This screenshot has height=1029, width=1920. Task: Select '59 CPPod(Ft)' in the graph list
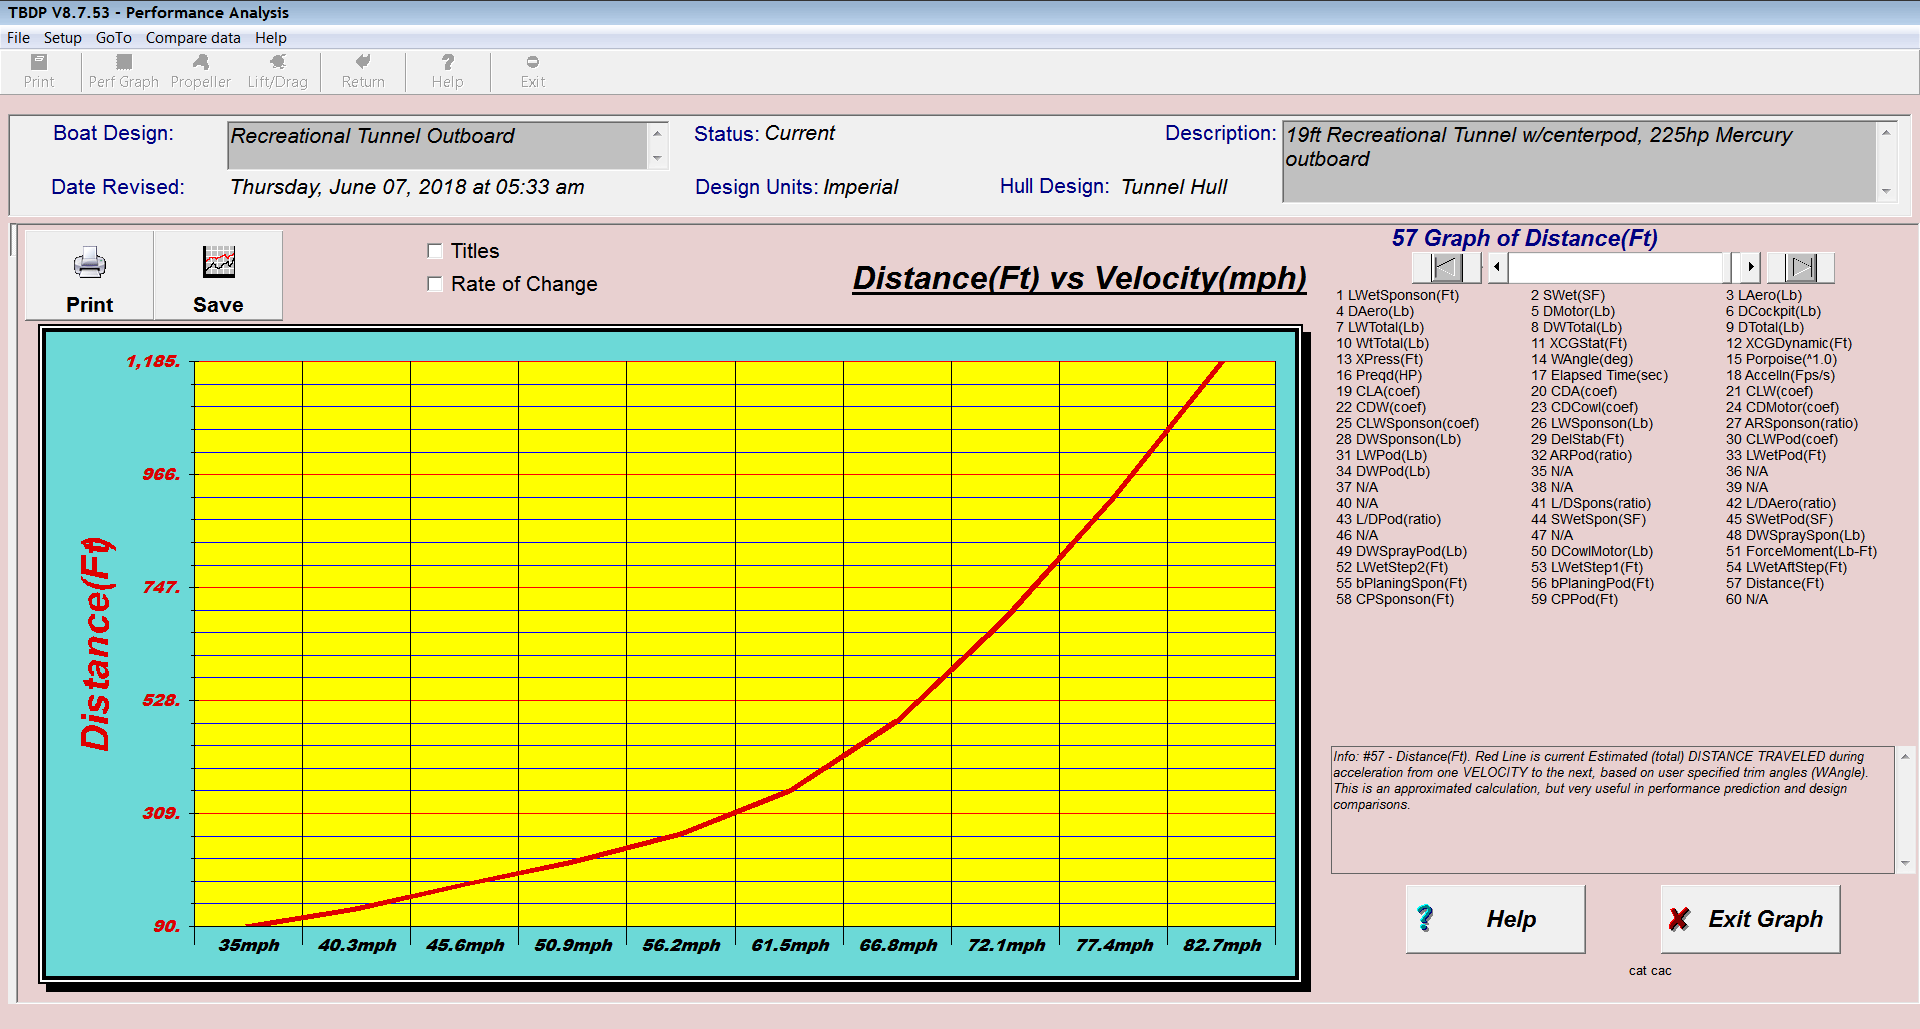click(1574, 599)
